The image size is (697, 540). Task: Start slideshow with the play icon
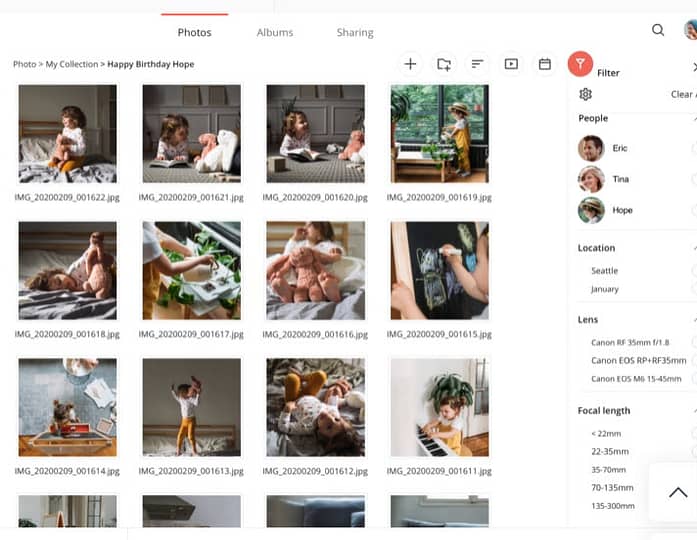511,64
